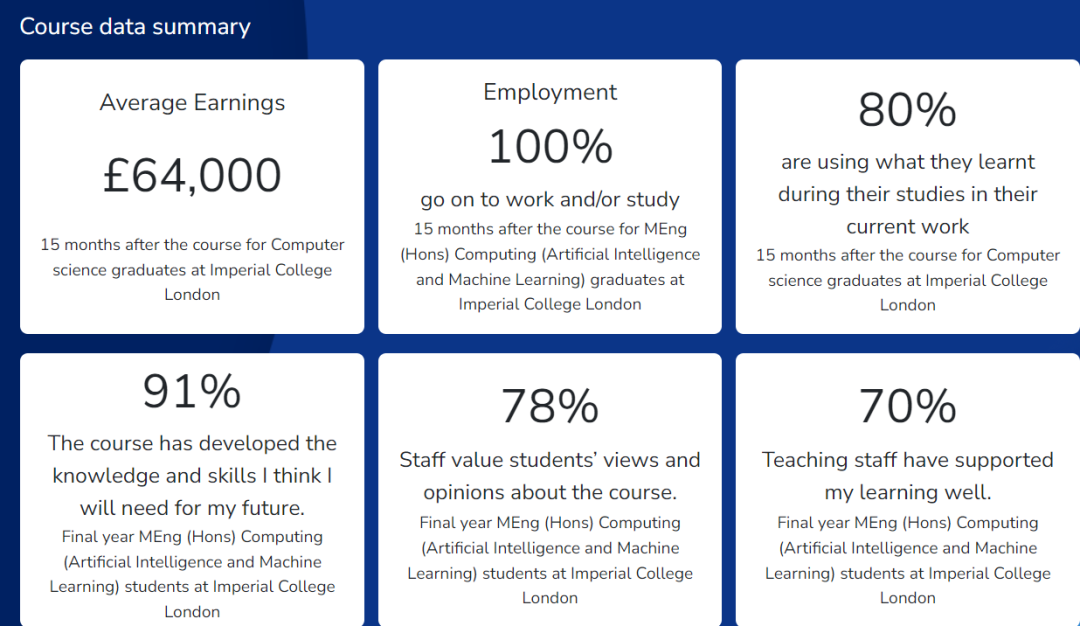Click the 100% employment statistic
The image size is (1080, 626).
pos(550,147)
